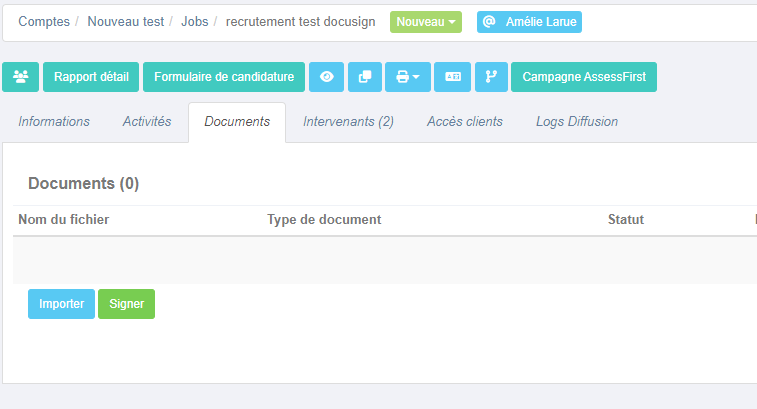Viewport: 757px width, 409px height.
Task: Open the Logs Diffusion tab
Action: [x=577, y=121]
